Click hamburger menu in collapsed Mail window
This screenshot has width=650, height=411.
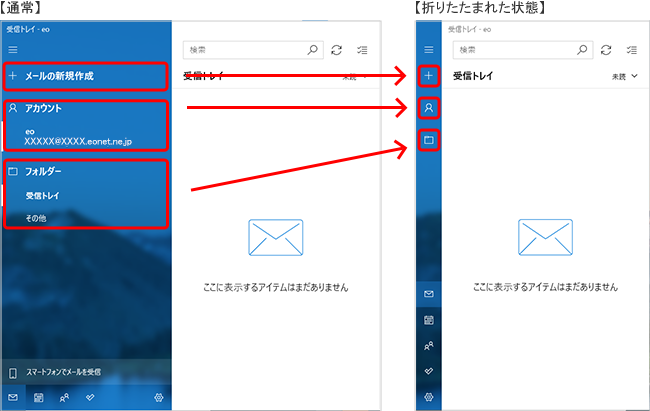[x=429, y=50]
